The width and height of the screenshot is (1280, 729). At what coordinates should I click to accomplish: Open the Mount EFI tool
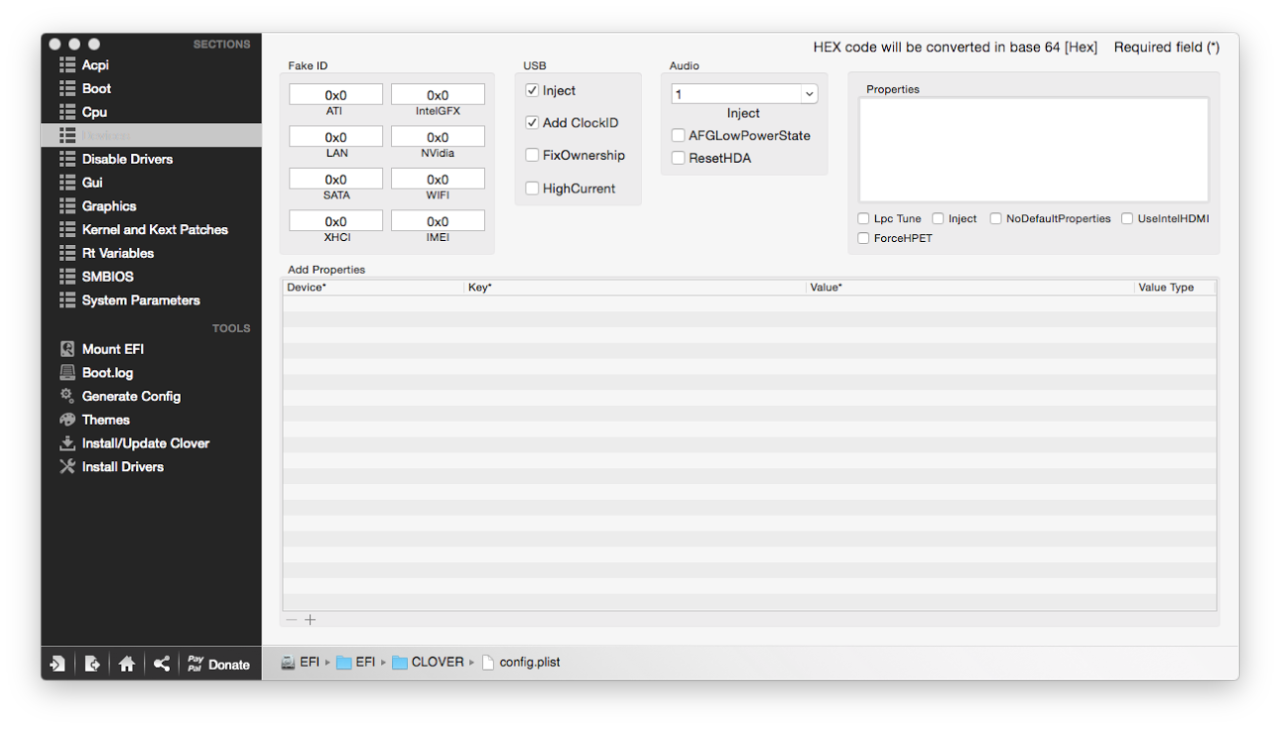[x=102, y=349]
